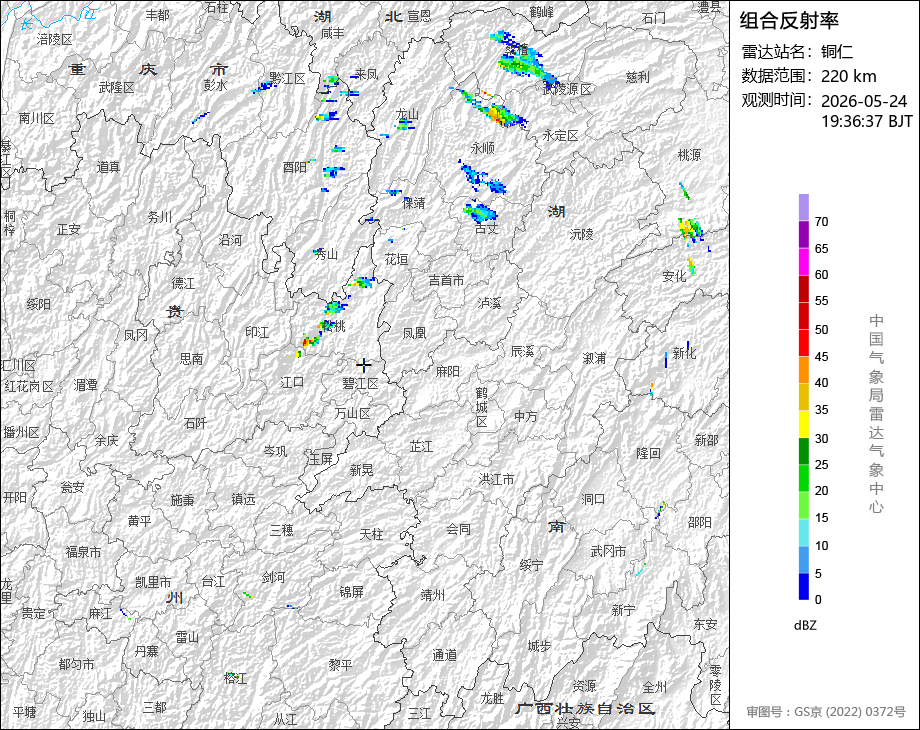Click the echo cluster north of 安化
Viewport: 920px width, 730px height.
click(690, 228)
